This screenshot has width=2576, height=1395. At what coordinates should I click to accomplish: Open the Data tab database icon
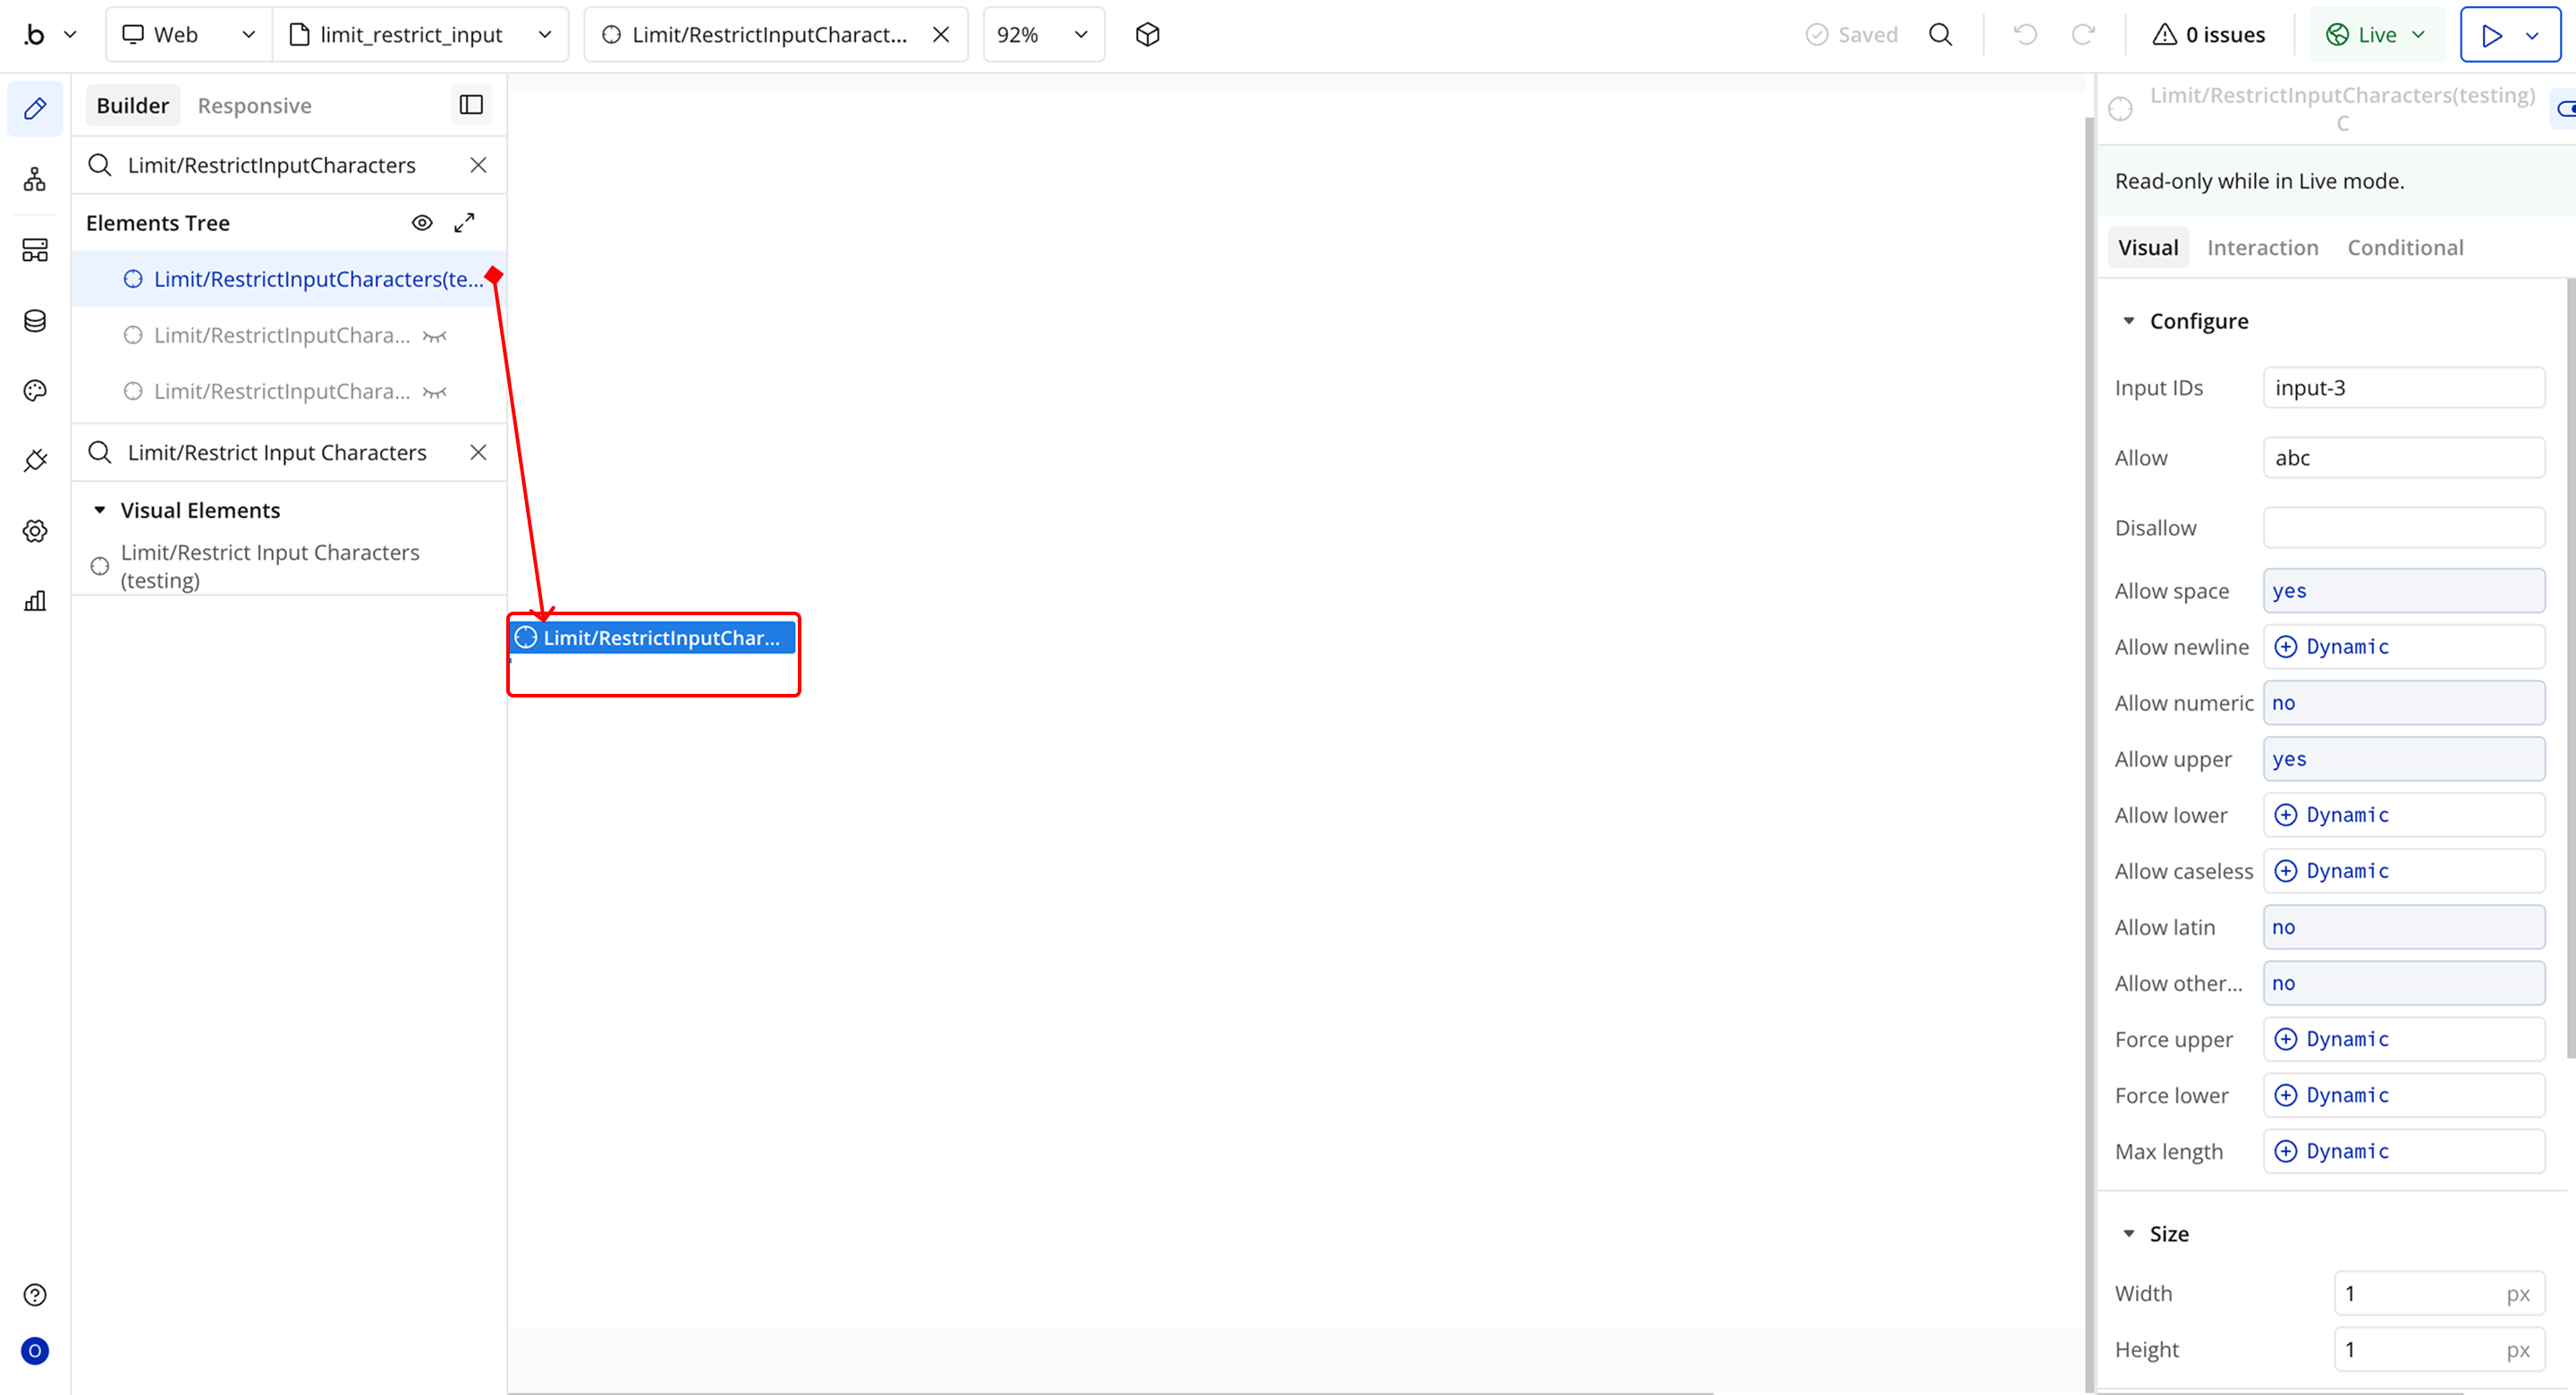tap(35, 320)
